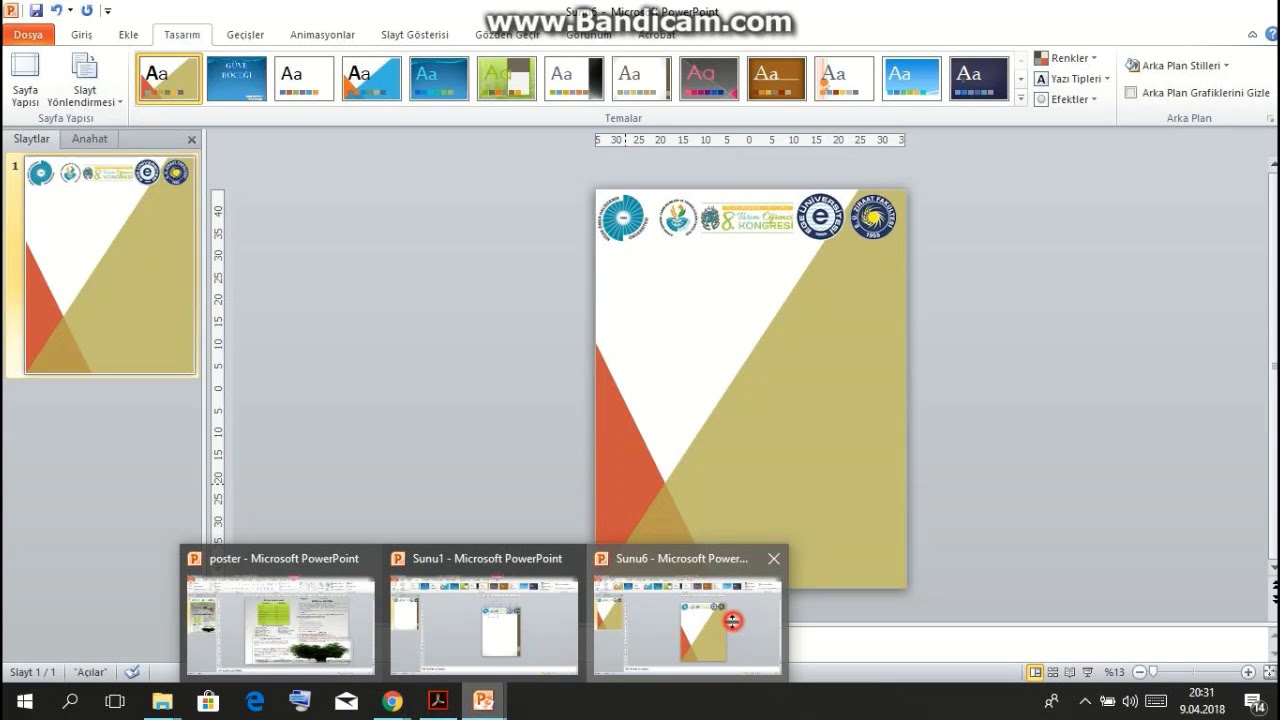Open Sayfa Yapısı page setup
The width and height of the screenshot is (1280, 720).
pyautogui.click(x=25, y=80)
